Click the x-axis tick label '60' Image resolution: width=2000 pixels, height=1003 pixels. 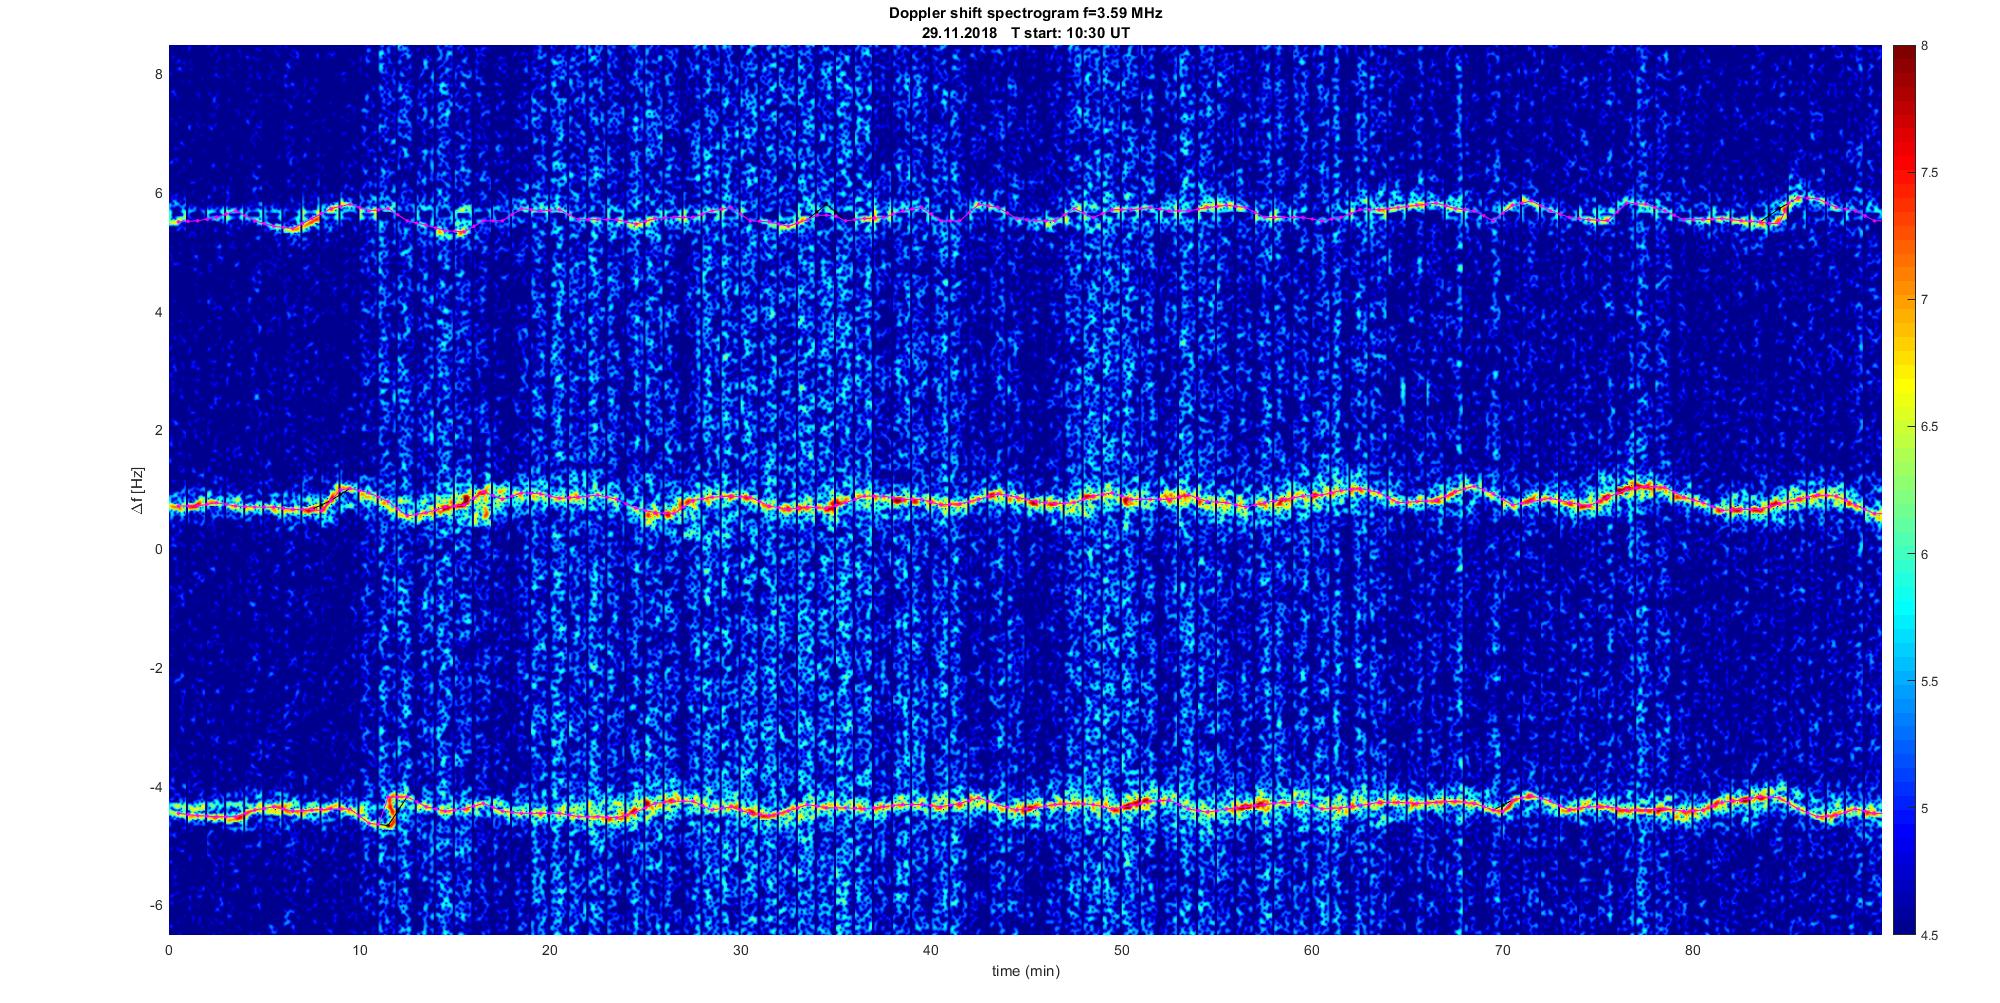coord(1312,950)
